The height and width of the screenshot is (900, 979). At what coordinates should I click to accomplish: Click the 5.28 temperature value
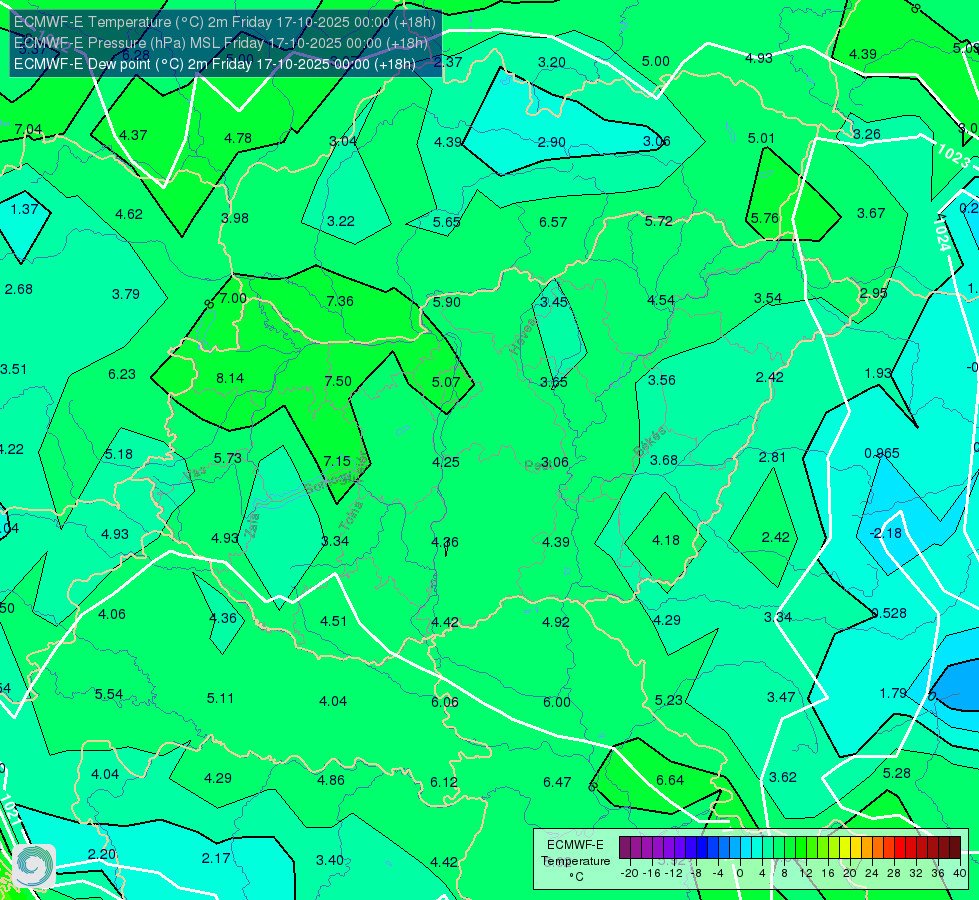pyautogui.click(x=897, y=773)
